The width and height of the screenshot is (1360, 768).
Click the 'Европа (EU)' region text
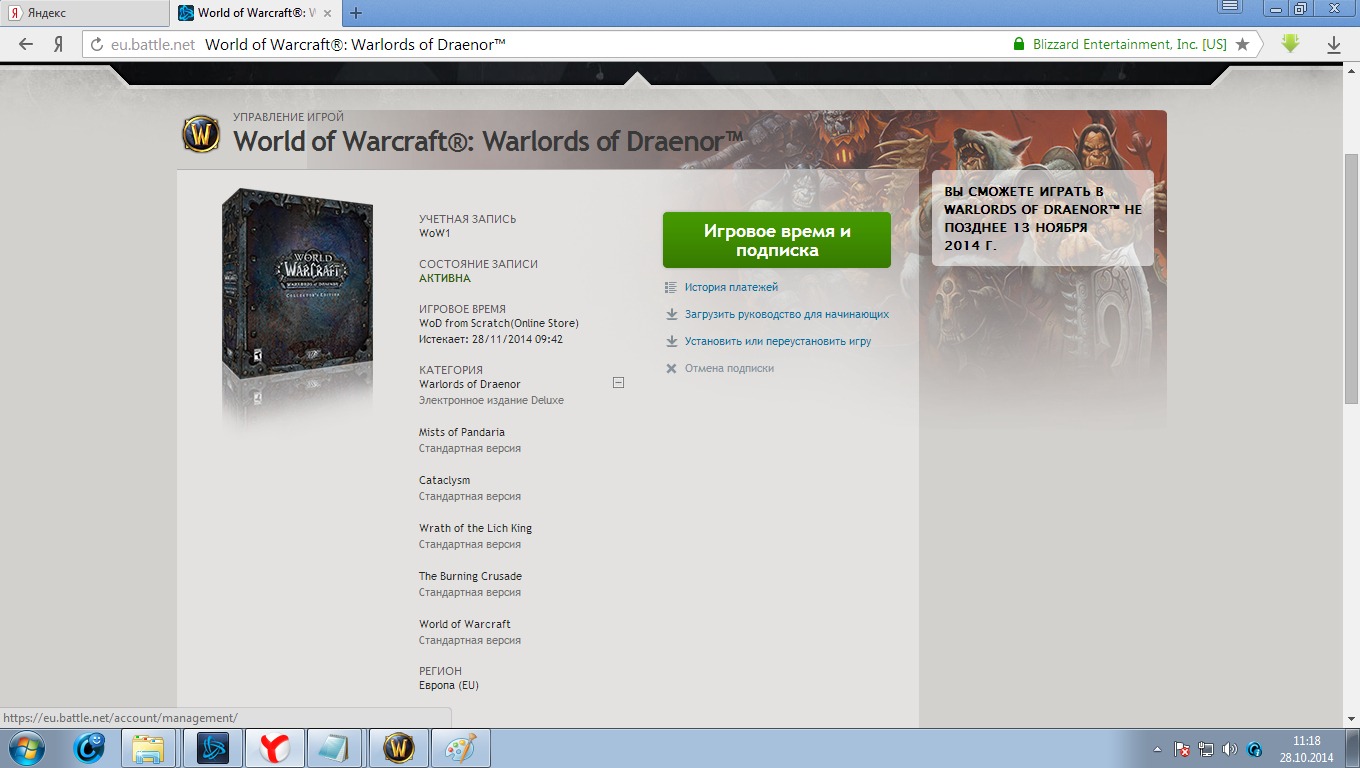(x=449, y=685)
